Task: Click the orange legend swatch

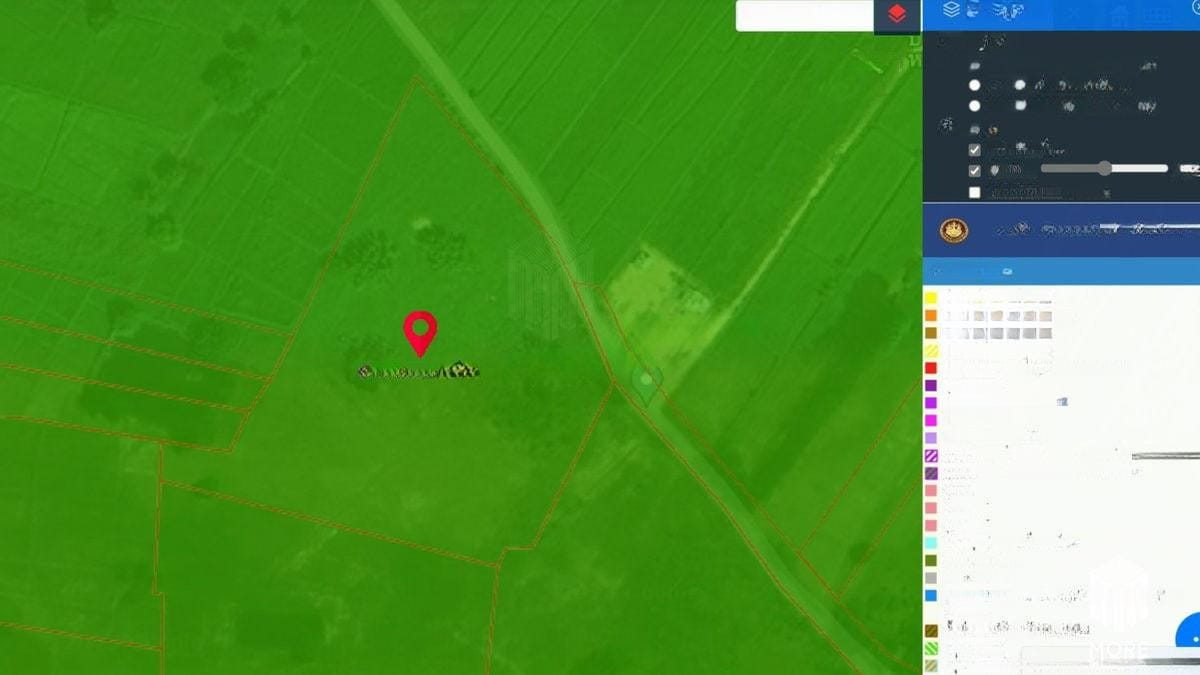Action: pos(931,316)
